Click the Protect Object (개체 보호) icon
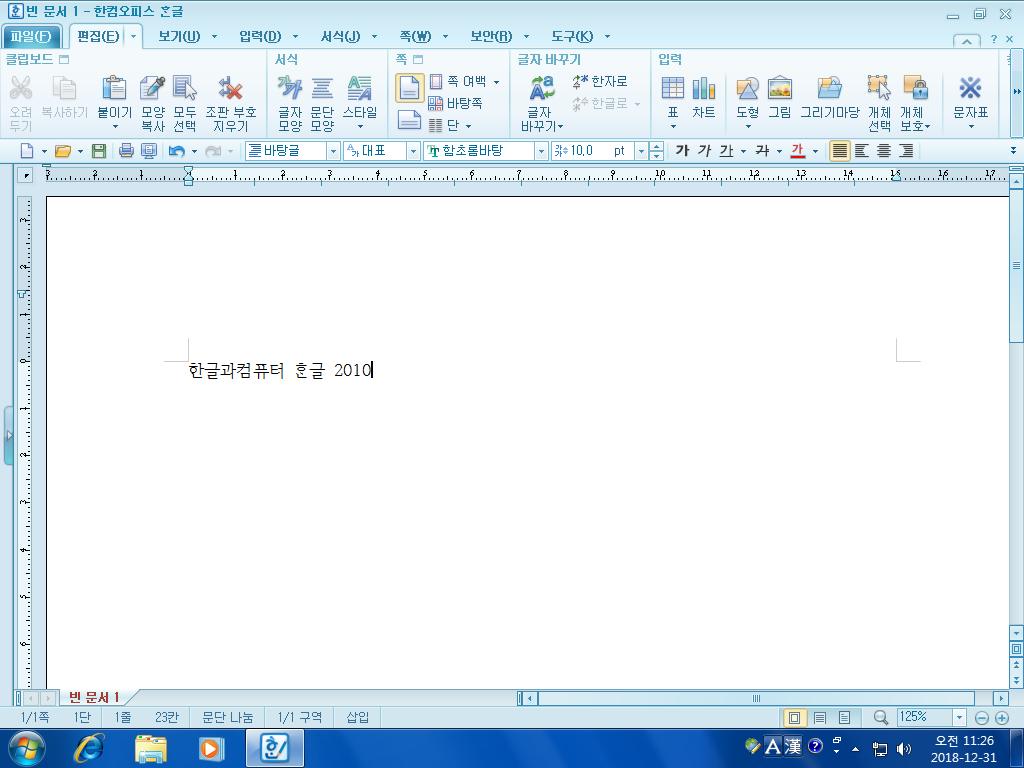The width and height of the screenshot is (1024, 768). click(x=916, y=88)
